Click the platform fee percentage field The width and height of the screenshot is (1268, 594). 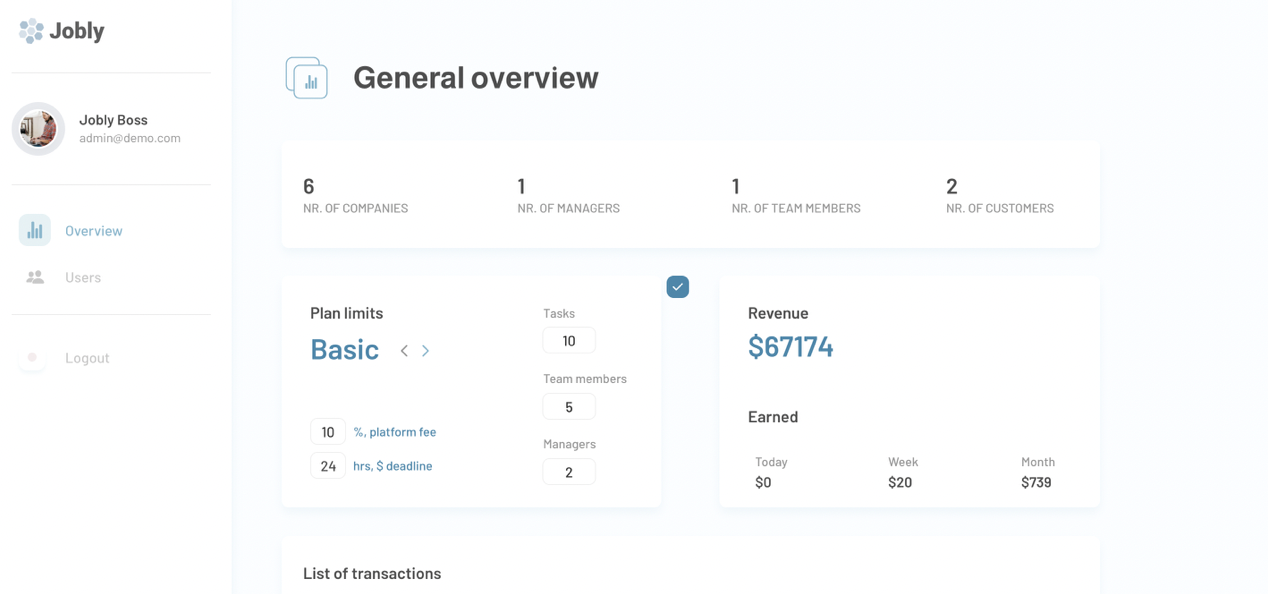point(328,432)
